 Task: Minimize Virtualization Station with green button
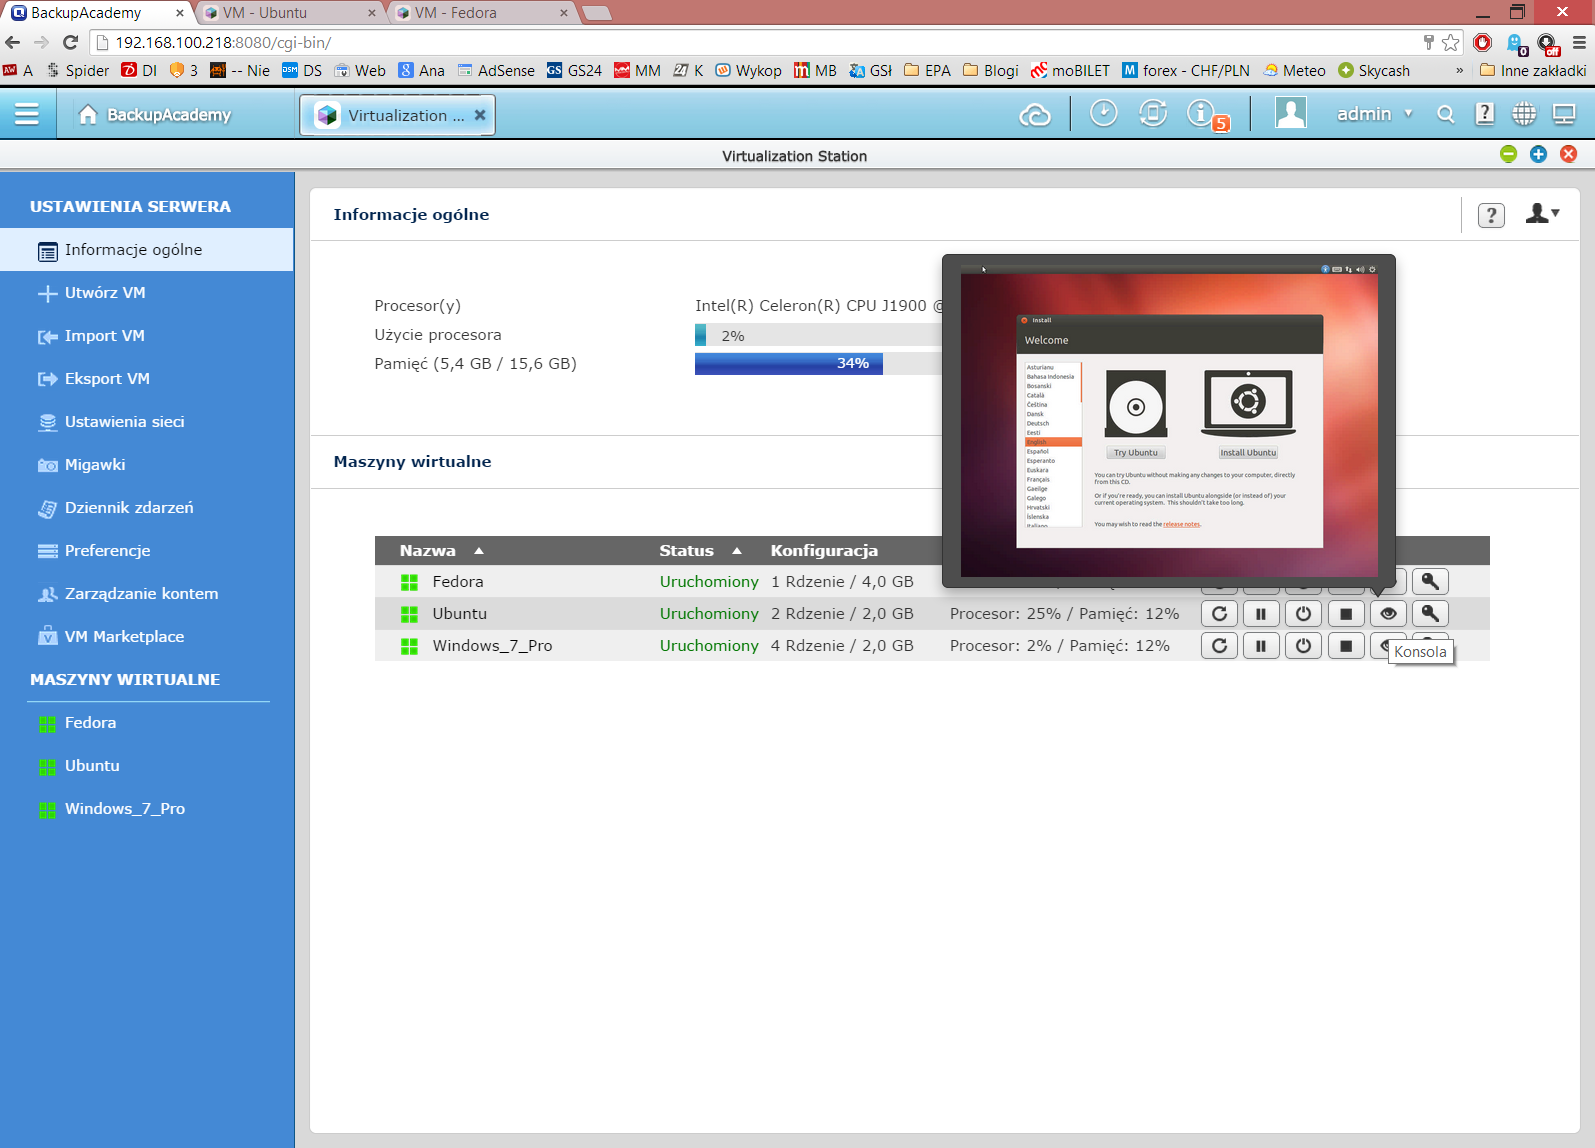coord(1509,154)
